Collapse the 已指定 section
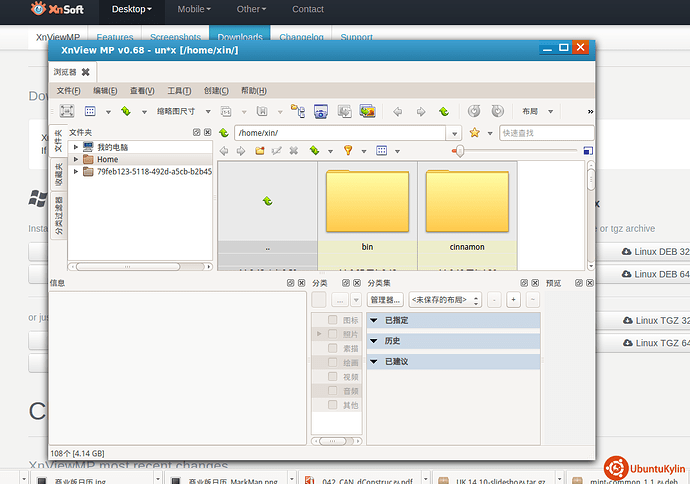Image resolution: width=690 pixels, height=484 pixels. 374,320
